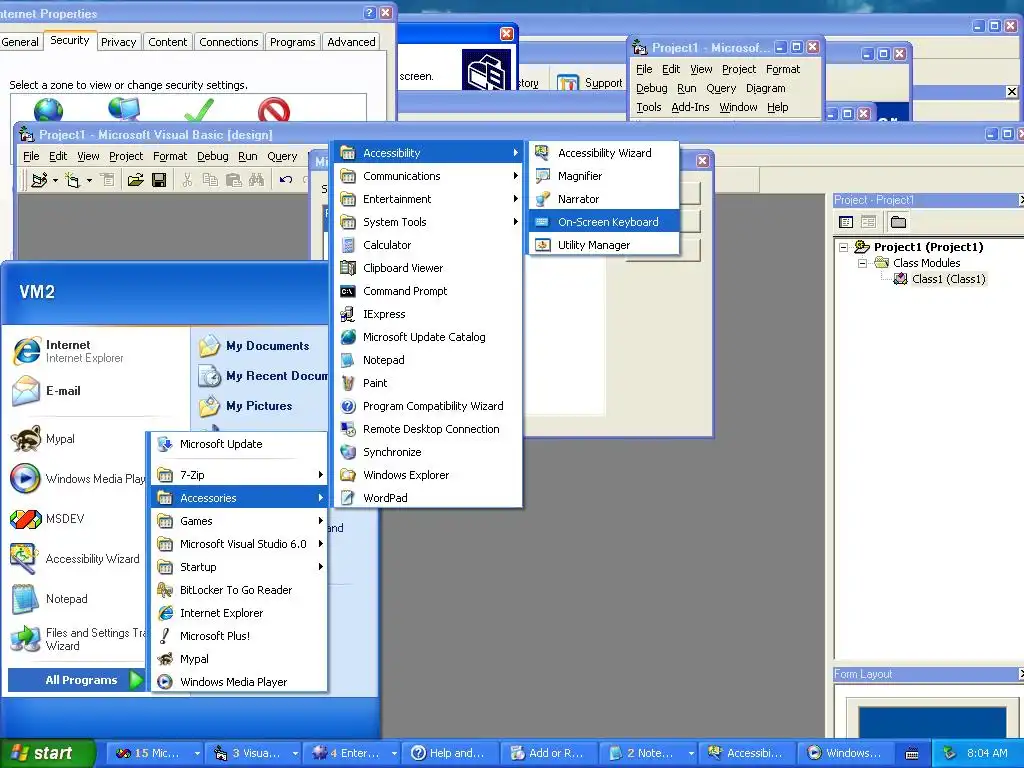Click Toggle Folders icon in Project panel
This screenshot has height=768, width=1024.
[899, 222]
